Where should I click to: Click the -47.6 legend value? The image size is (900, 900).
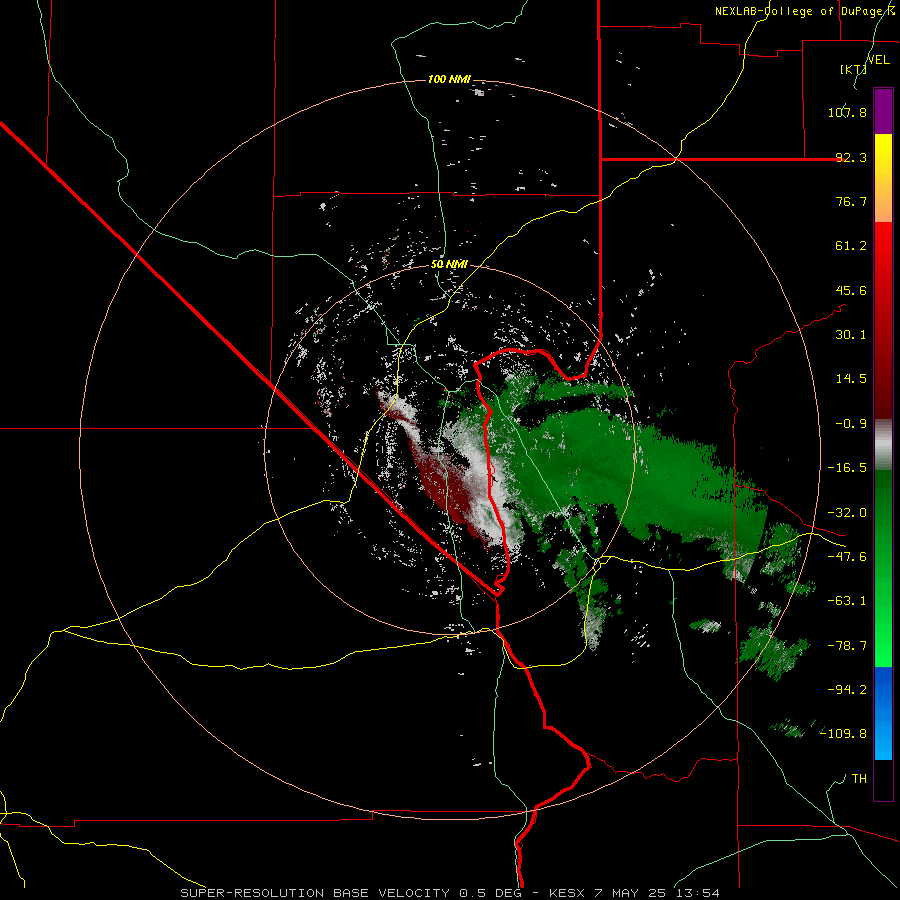click(x=847, y=557)
